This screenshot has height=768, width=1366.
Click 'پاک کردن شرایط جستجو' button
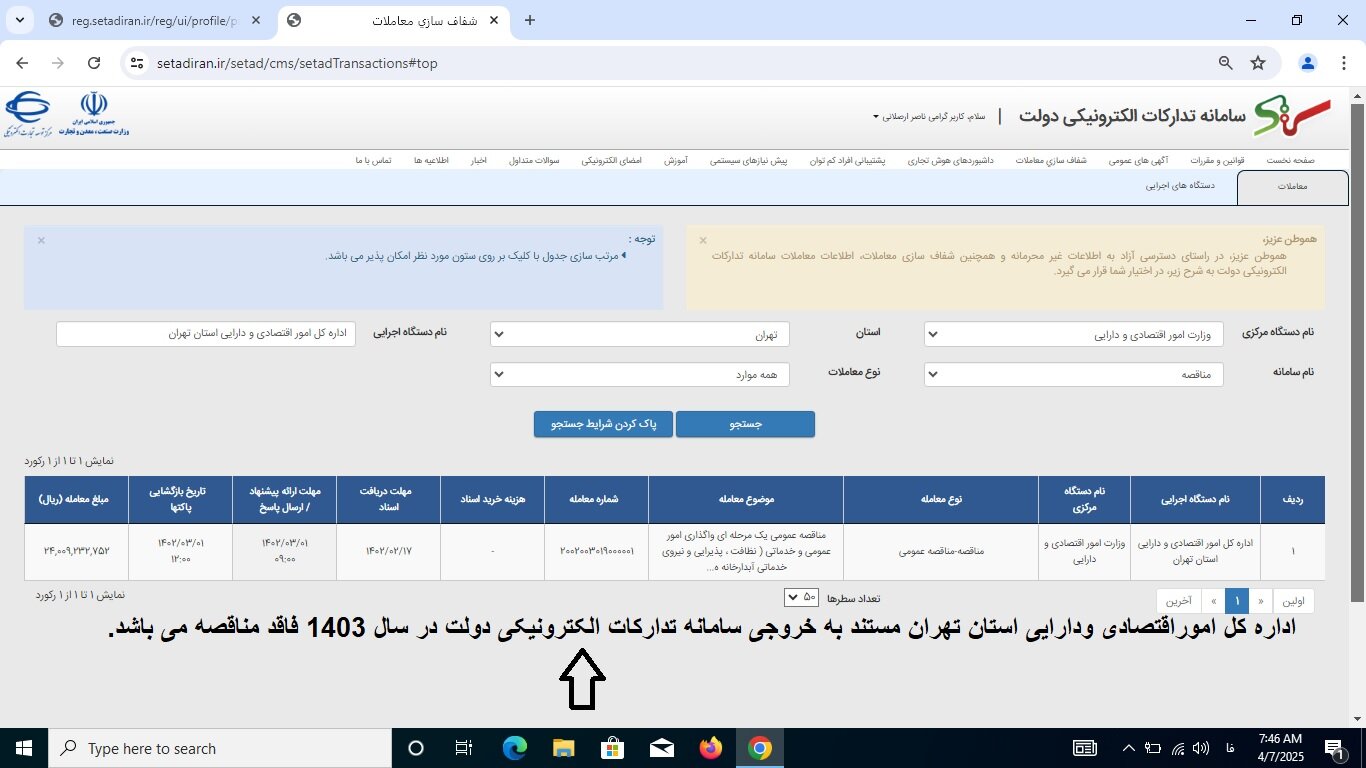pos(603,424)
